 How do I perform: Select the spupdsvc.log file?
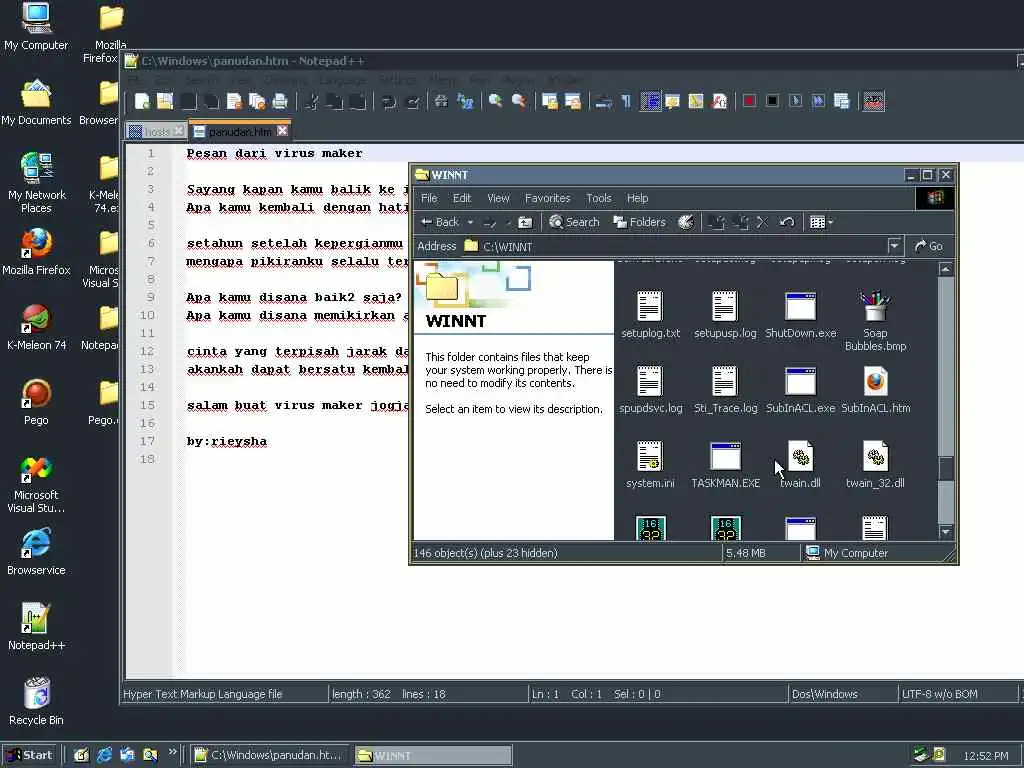(650, 390)
